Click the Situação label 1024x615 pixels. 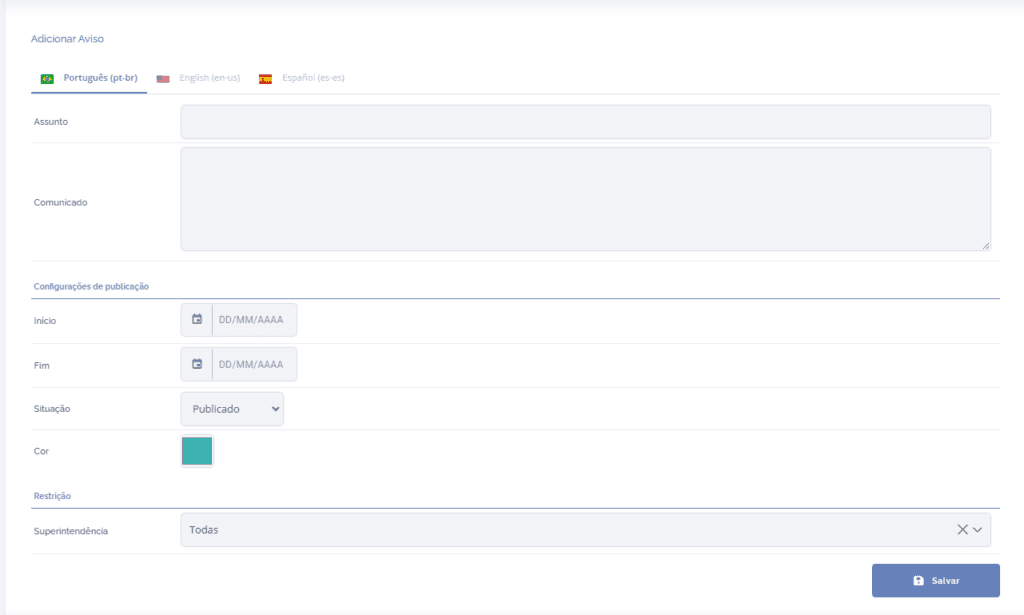[x=52, y=409]
